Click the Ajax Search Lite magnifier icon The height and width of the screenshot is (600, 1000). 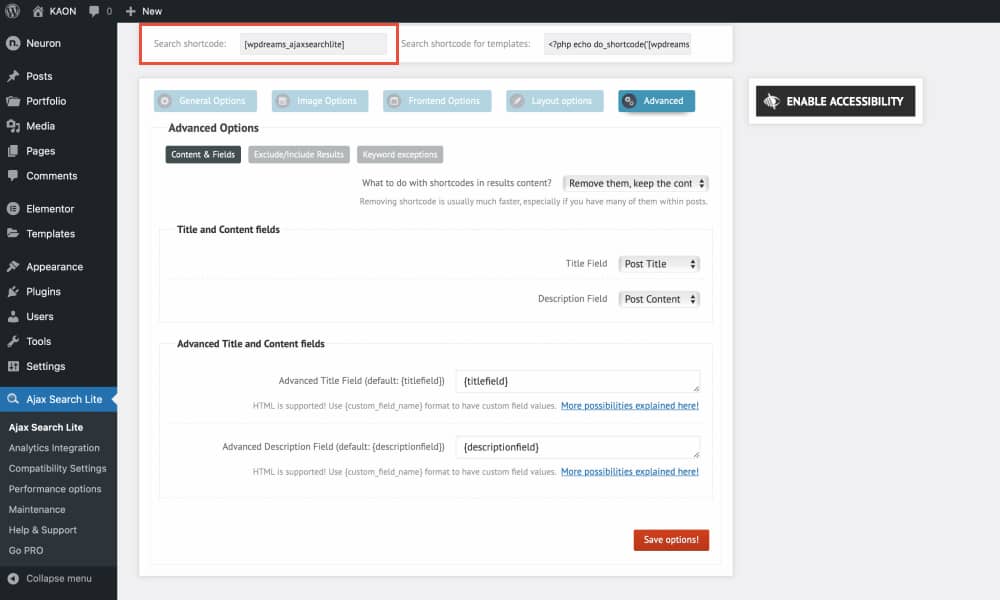pyautogui.click(x=12, y=398)
